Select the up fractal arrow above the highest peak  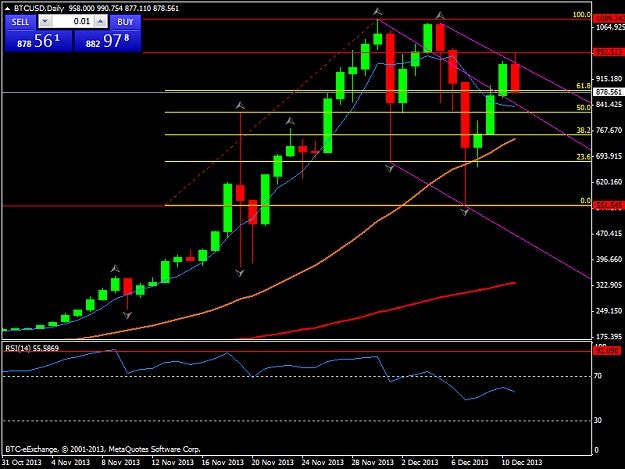[x=377, y=12]
